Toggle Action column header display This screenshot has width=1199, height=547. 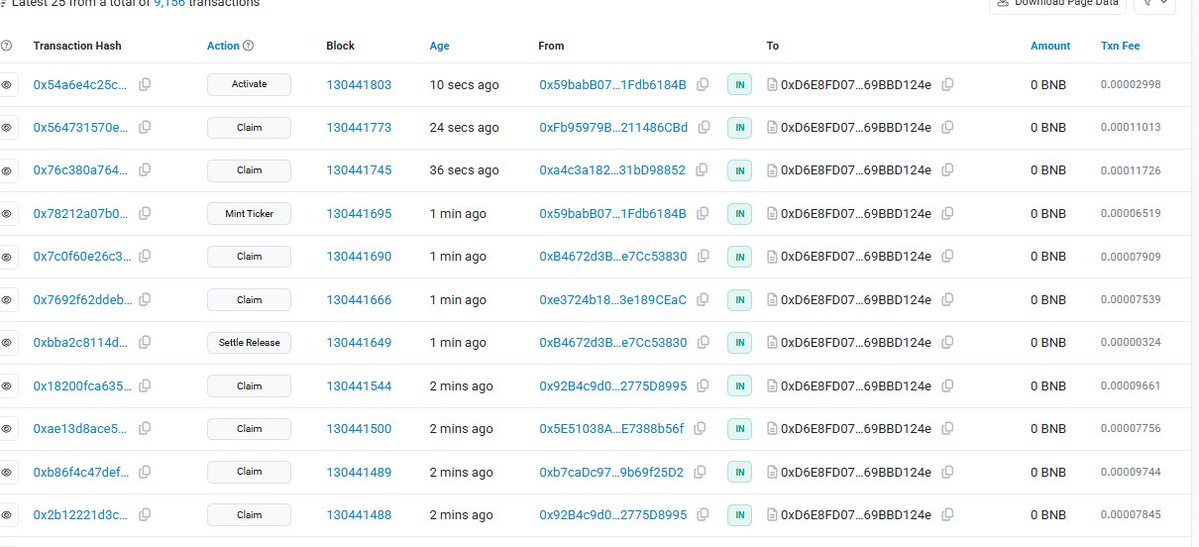223,46
